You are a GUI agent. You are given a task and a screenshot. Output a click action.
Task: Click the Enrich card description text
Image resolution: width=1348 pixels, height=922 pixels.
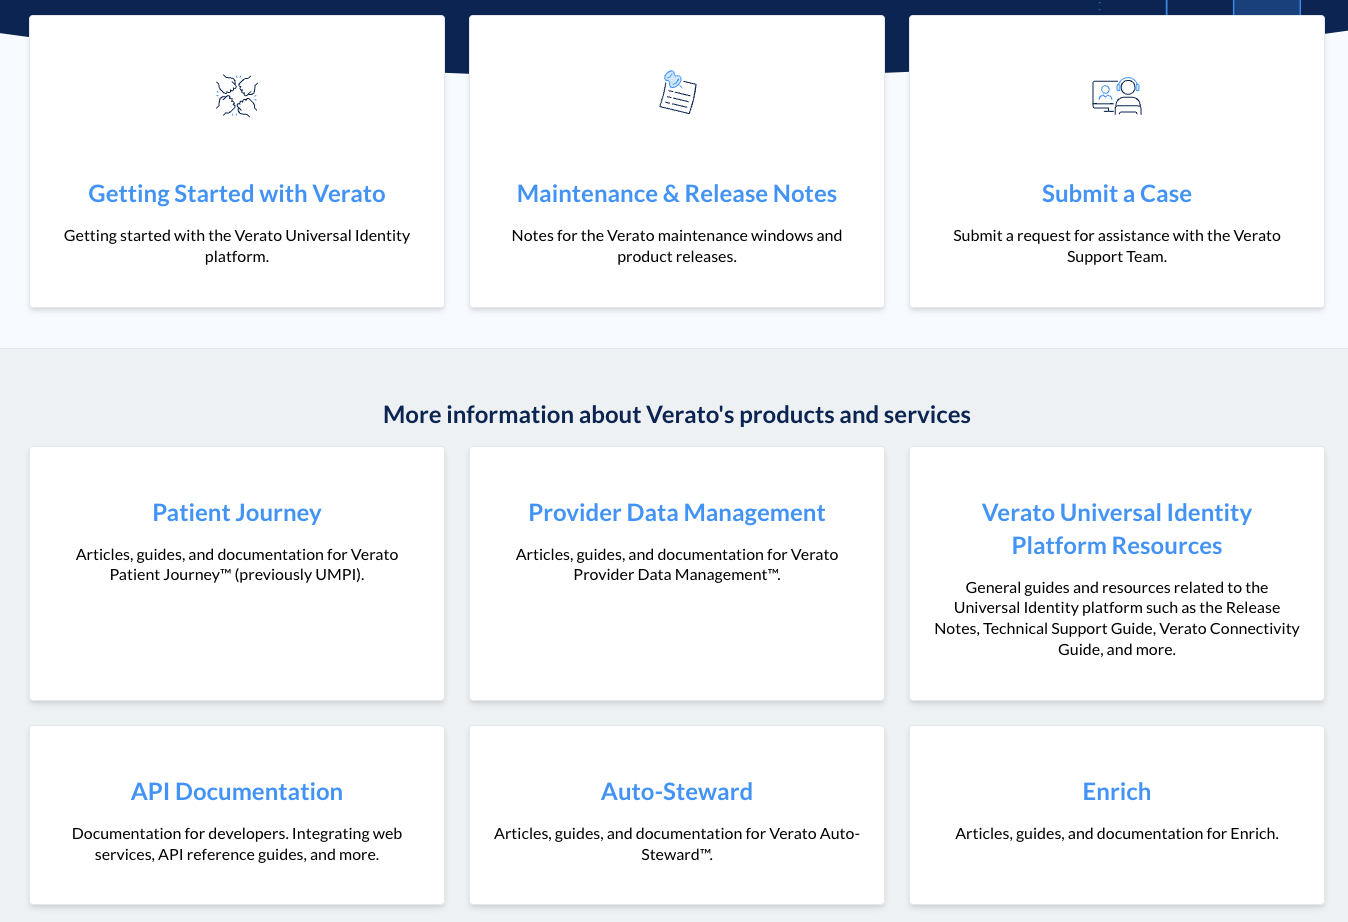(x=1116, y=833)
